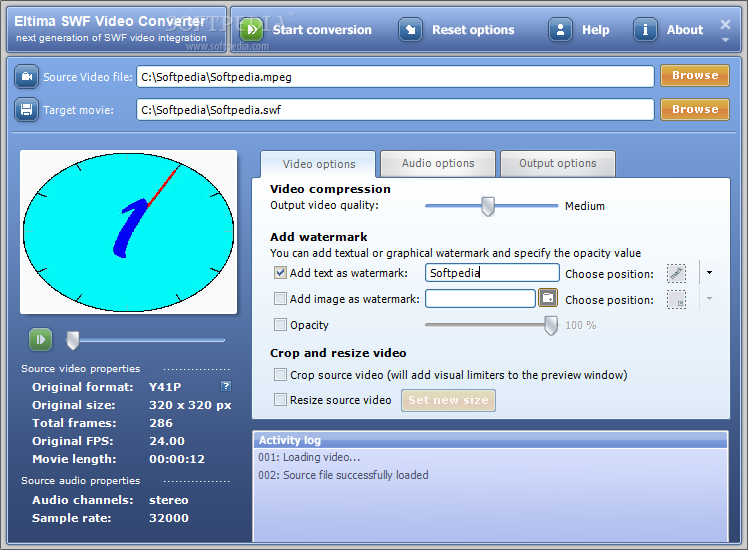The height and width of the screenshot is (550, 748).
Task: Click the Help person icon
Action: [x=561, y=30]
